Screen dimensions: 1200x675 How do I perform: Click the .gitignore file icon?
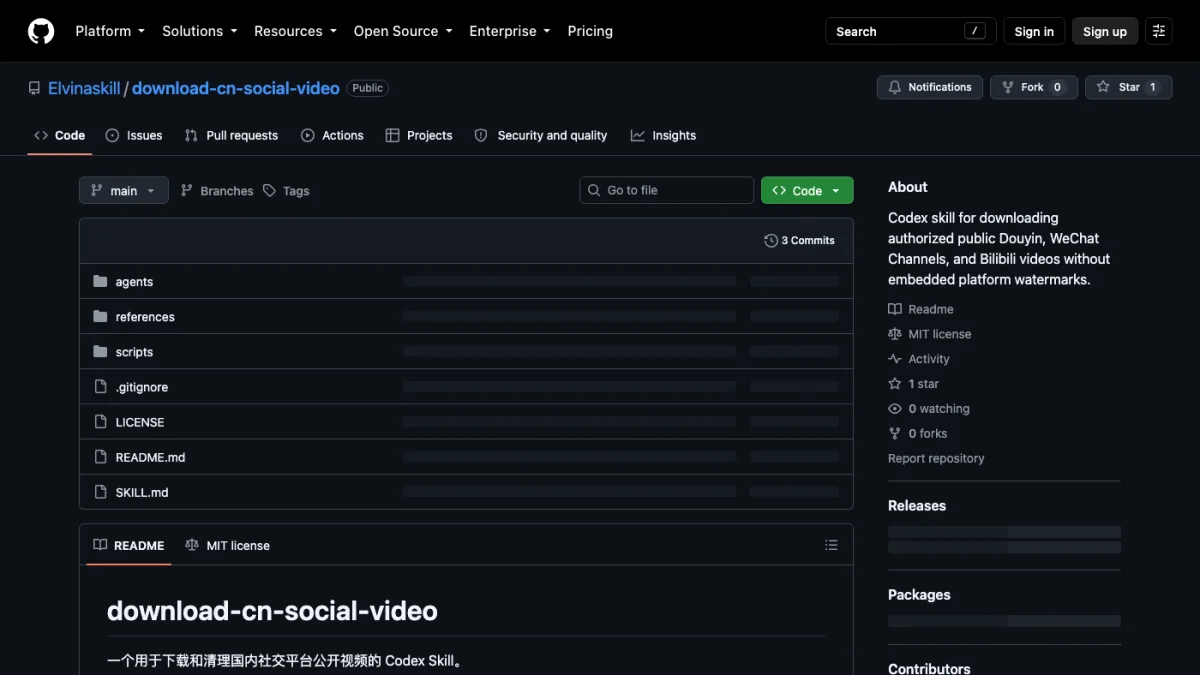click(x=100, y=386)
